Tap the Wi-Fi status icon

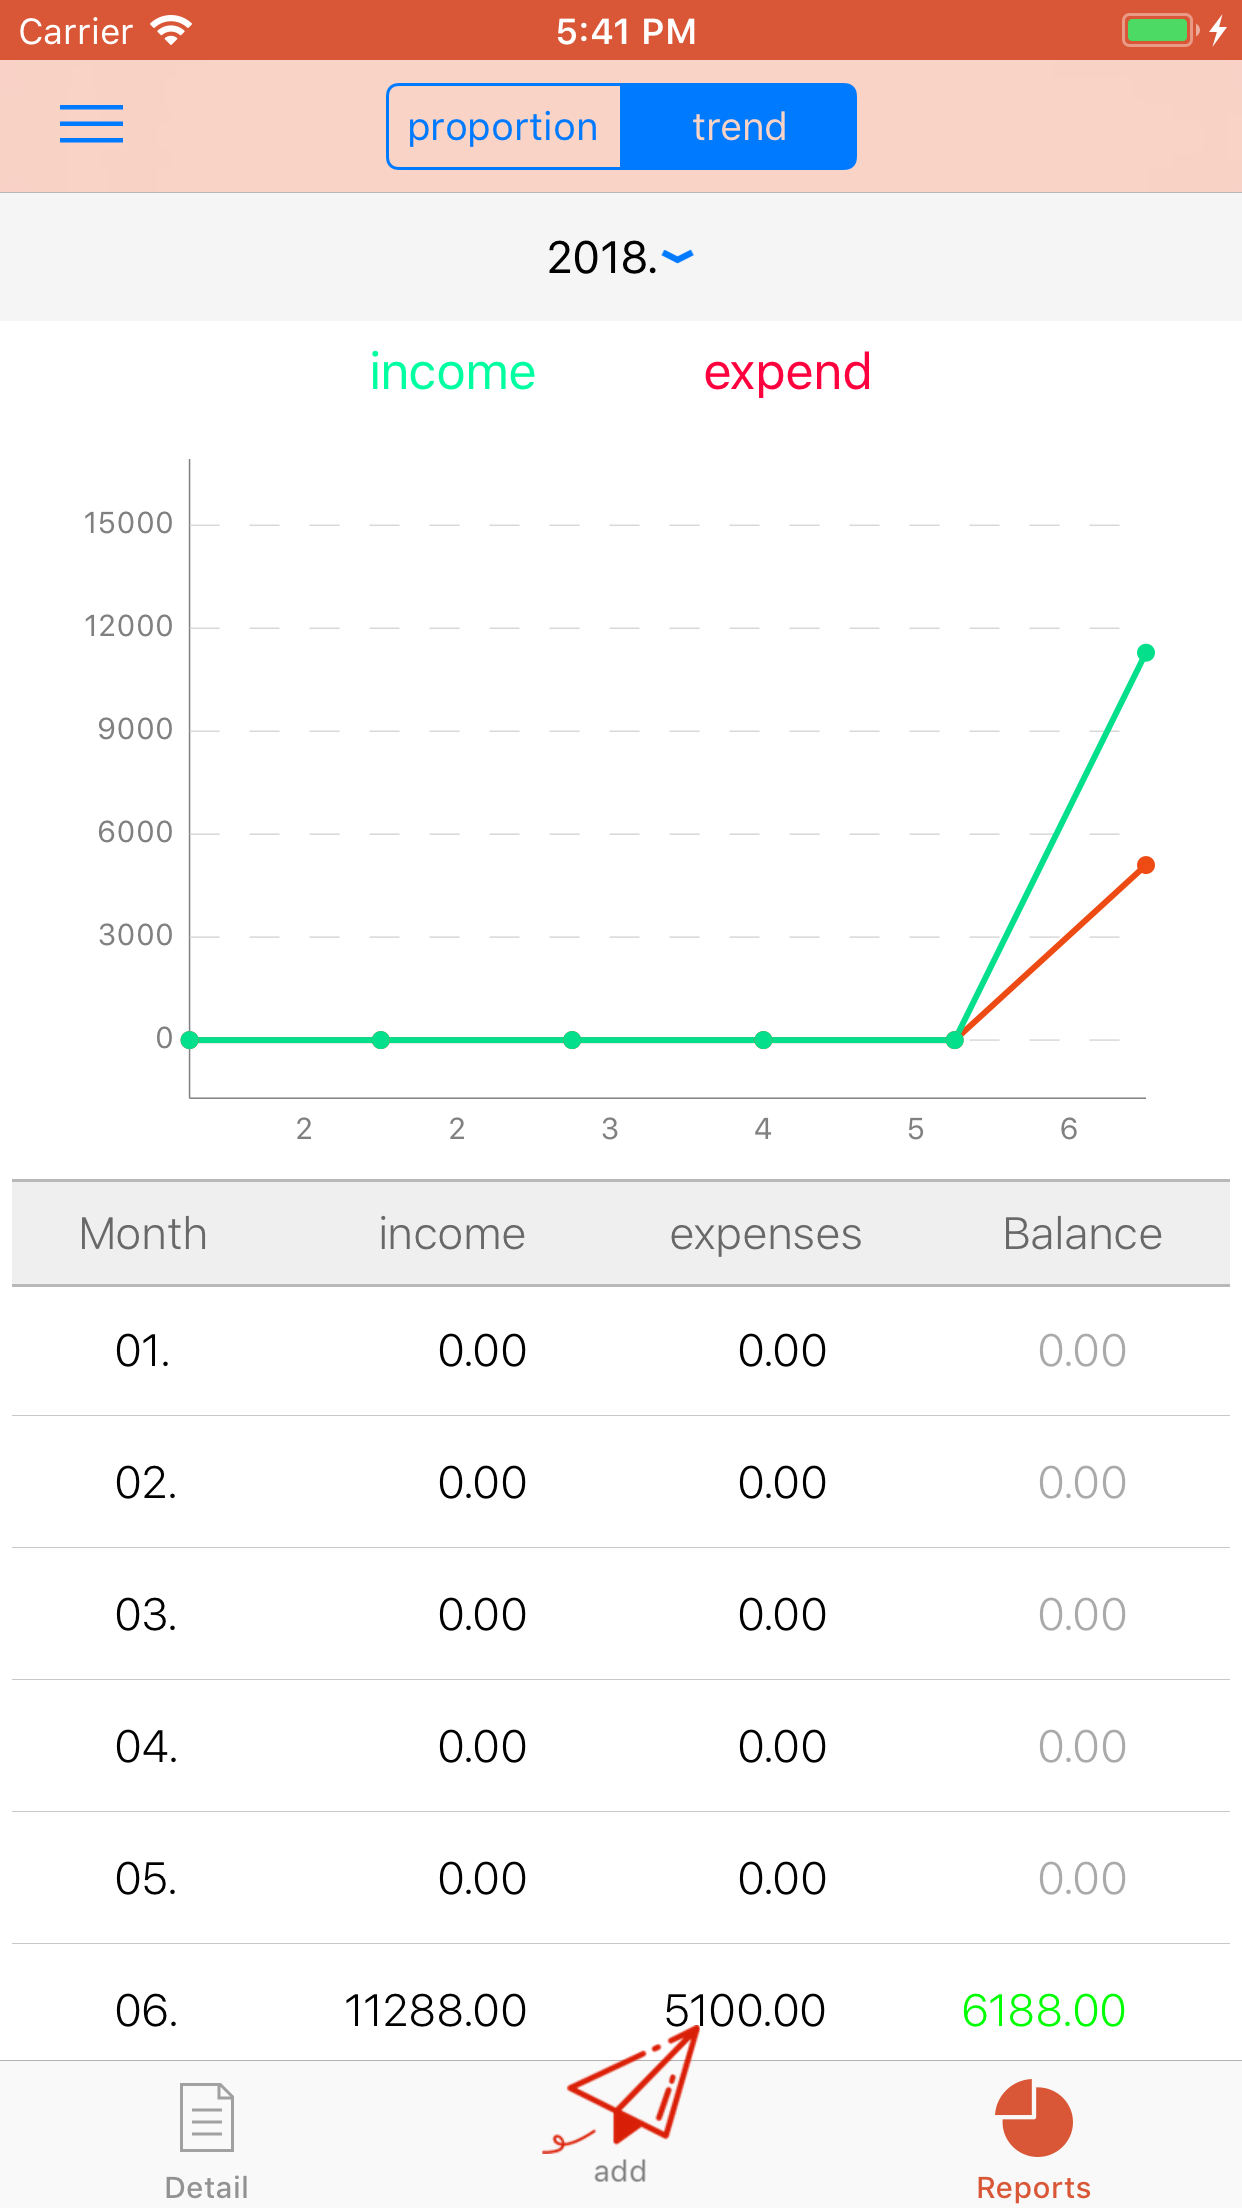click(171, 31)
